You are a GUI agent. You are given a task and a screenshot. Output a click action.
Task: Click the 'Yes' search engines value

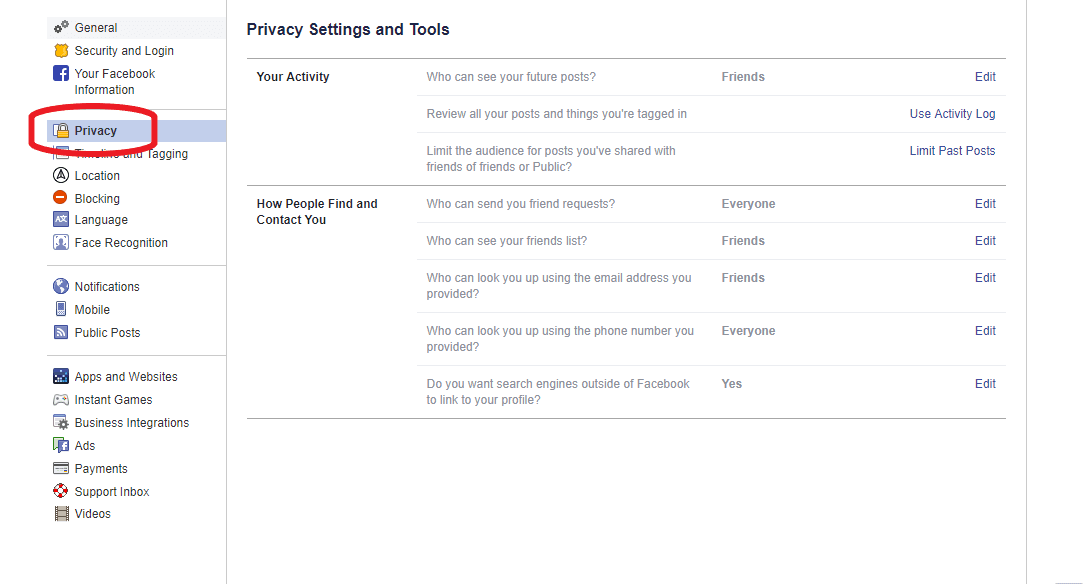(x=731, y=384)
